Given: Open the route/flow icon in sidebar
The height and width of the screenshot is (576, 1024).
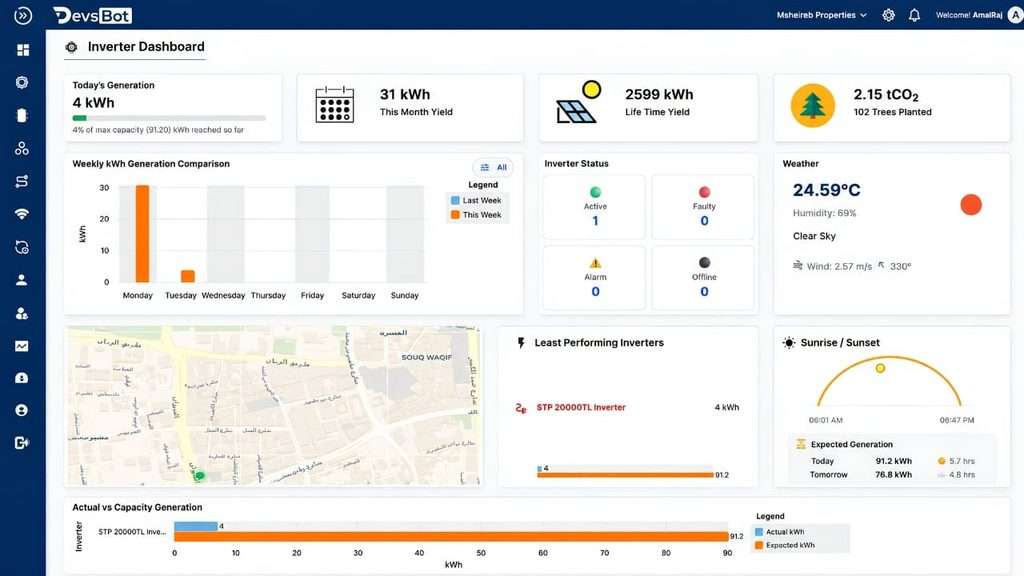Looking at the screenshot, I should point(22,182).
